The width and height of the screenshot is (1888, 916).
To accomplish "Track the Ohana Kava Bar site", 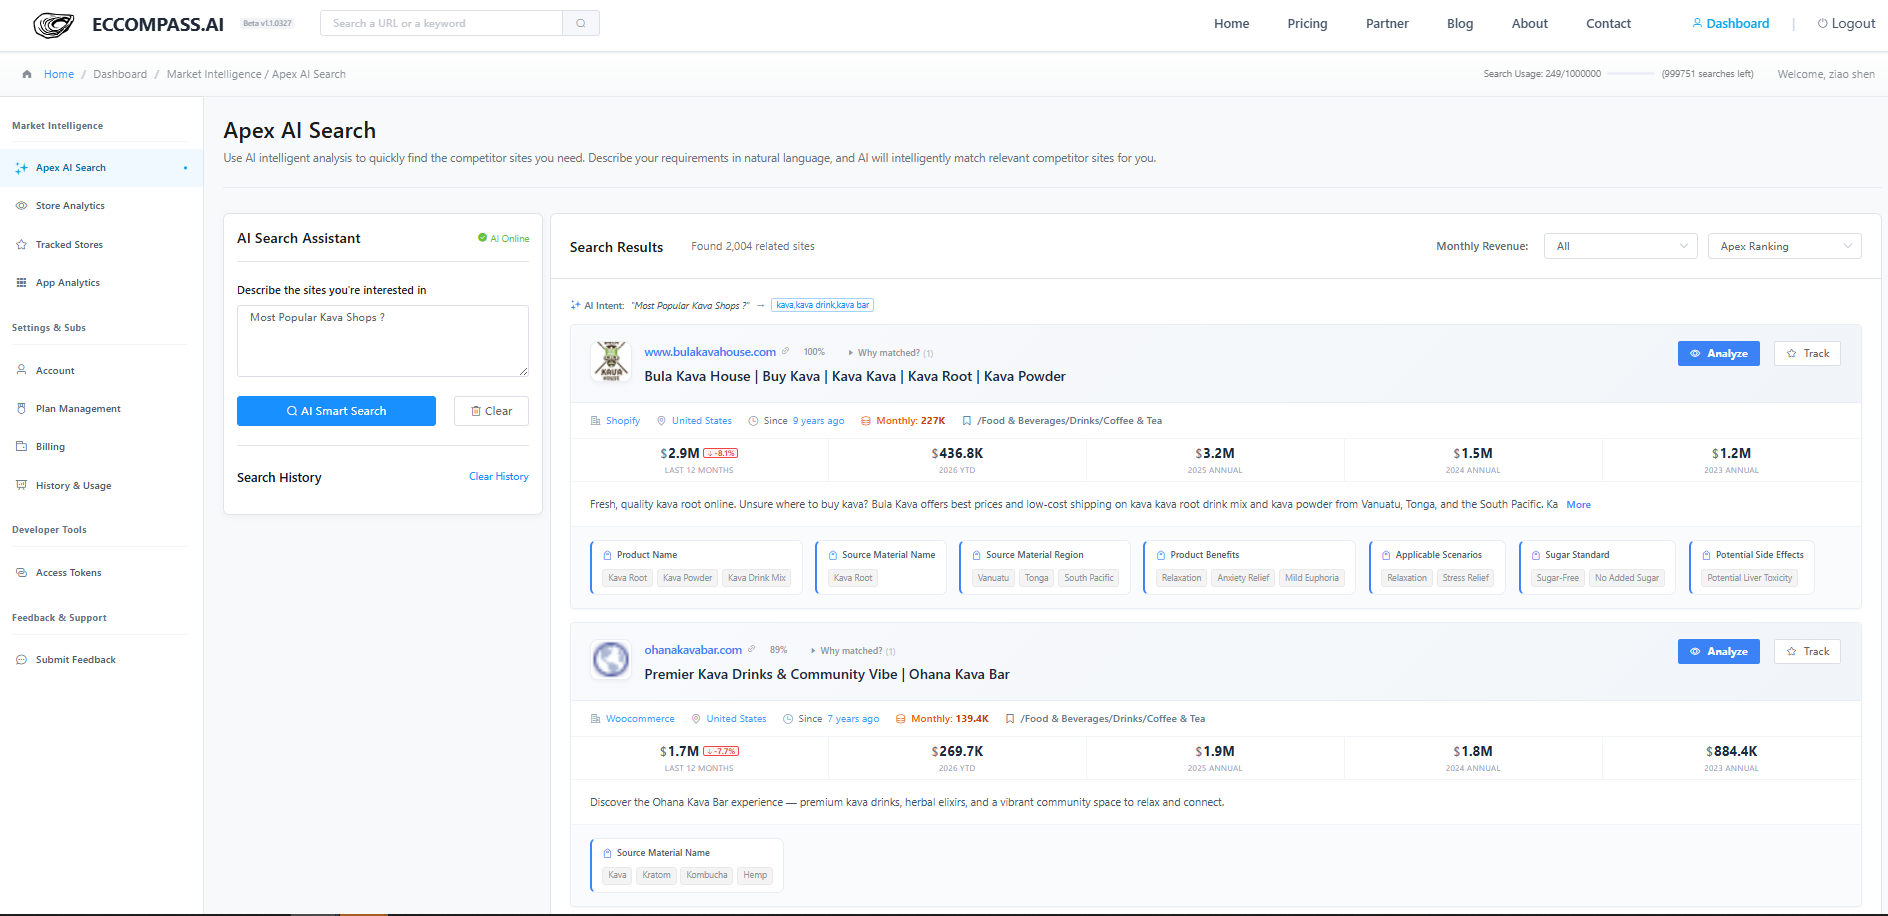I will click(1807, 652).
